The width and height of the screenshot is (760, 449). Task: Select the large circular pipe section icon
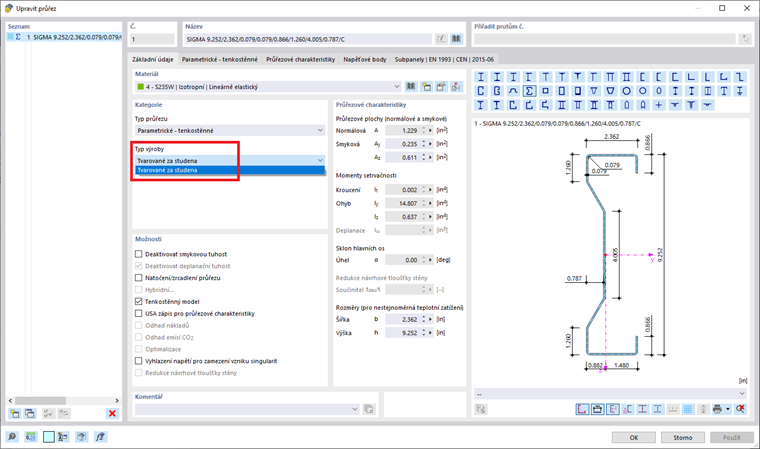[626, 91]
